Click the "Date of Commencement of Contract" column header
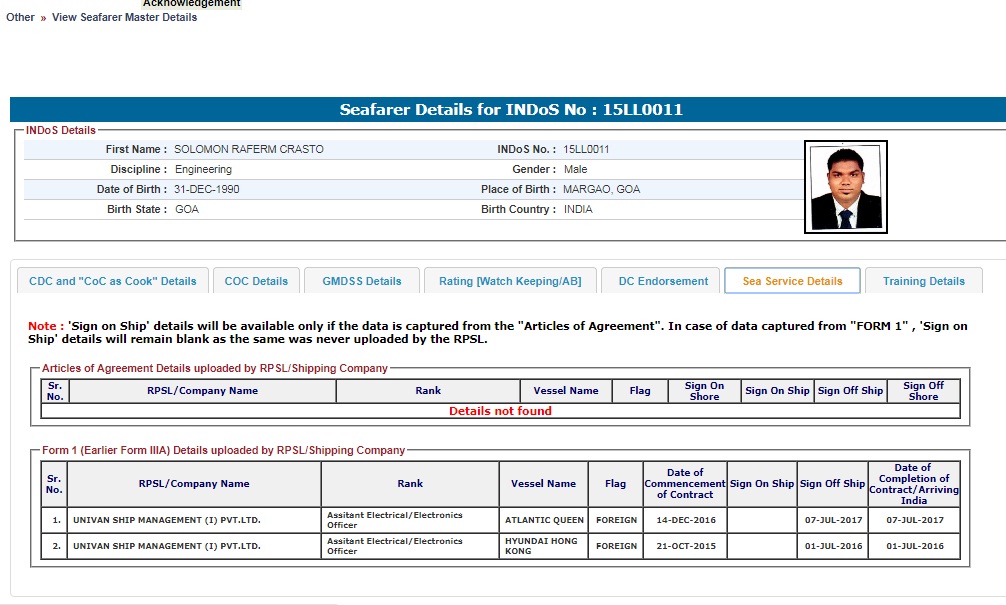 [x=684, y=484]
